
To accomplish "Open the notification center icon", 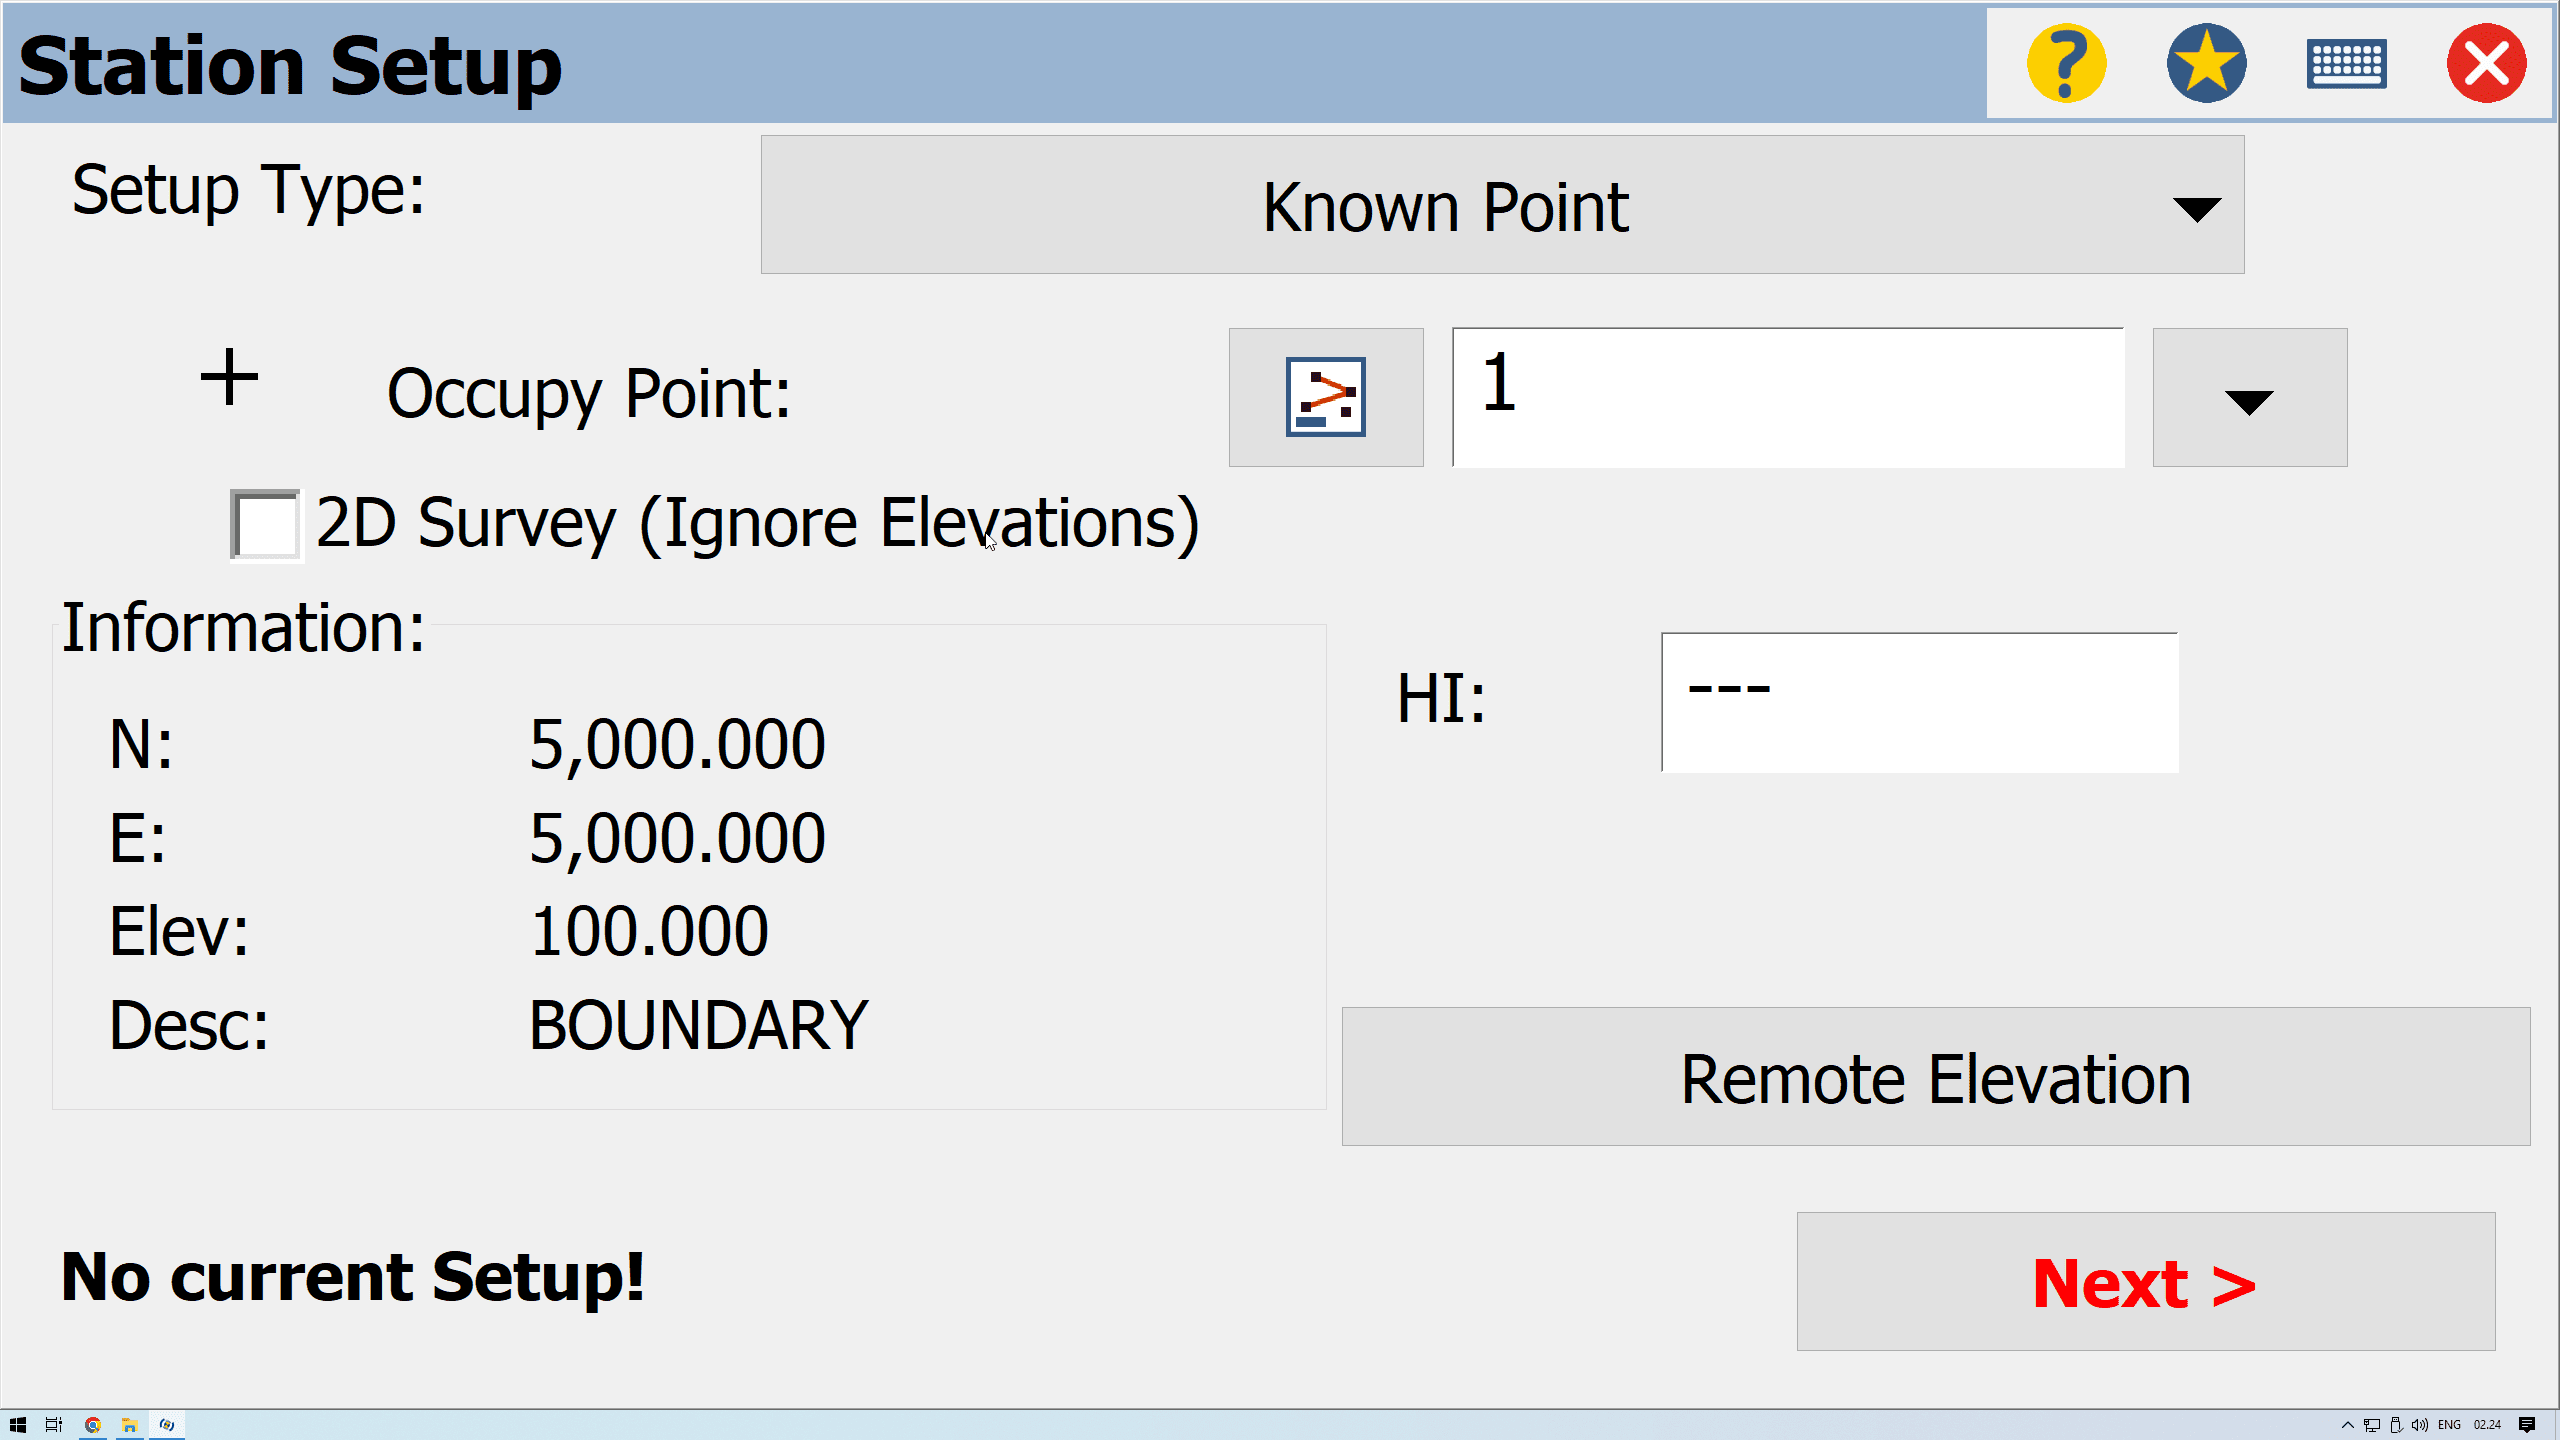I will pos(2527,1425).
